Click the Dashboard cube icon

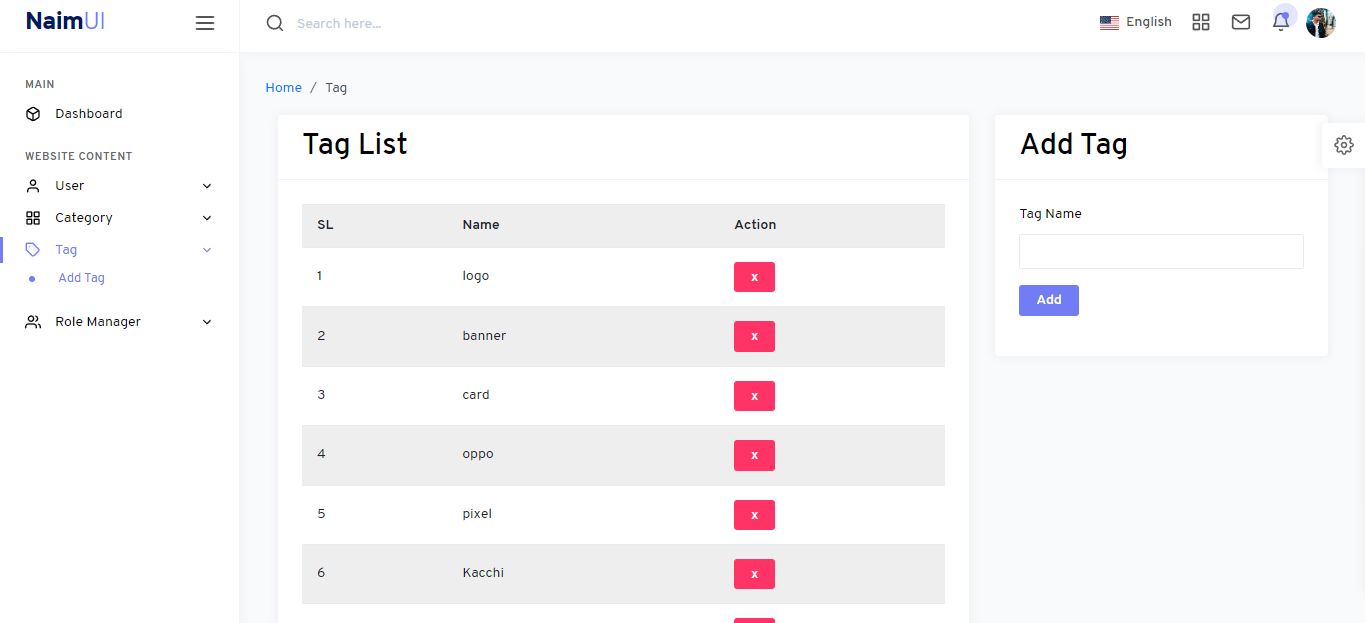(x=33, y=114)
